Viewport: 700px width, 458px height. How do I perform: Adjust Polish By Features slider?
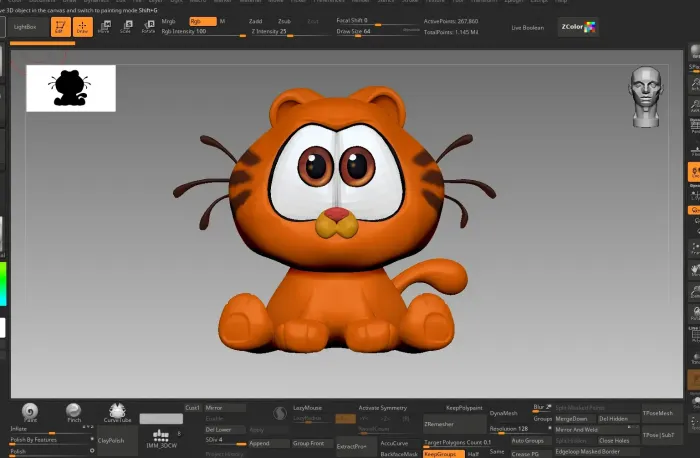(x=52, y=441)
